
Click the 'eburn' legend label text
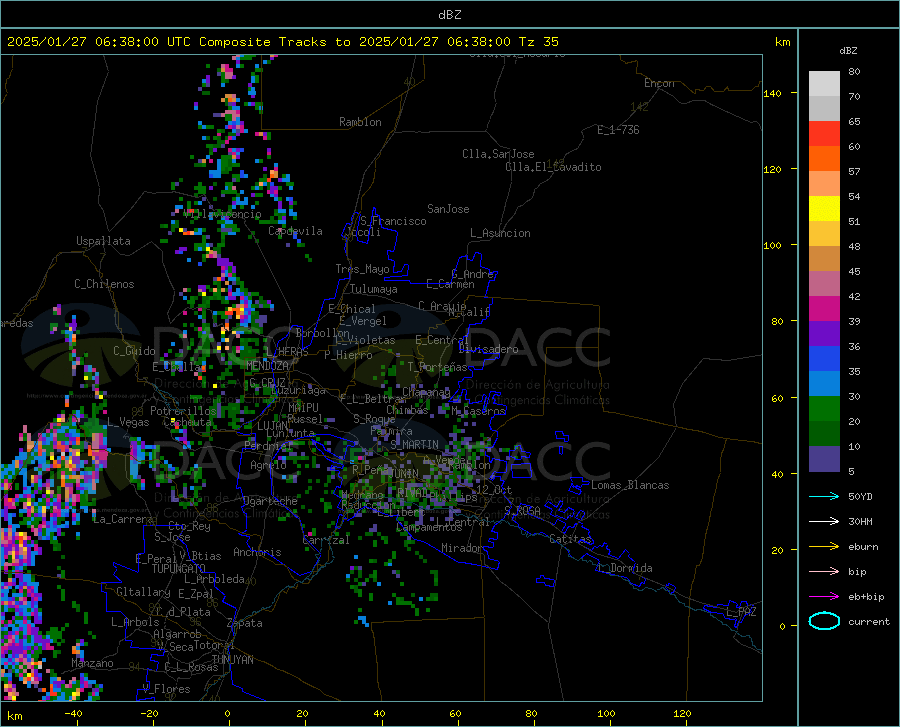(863, 547)
